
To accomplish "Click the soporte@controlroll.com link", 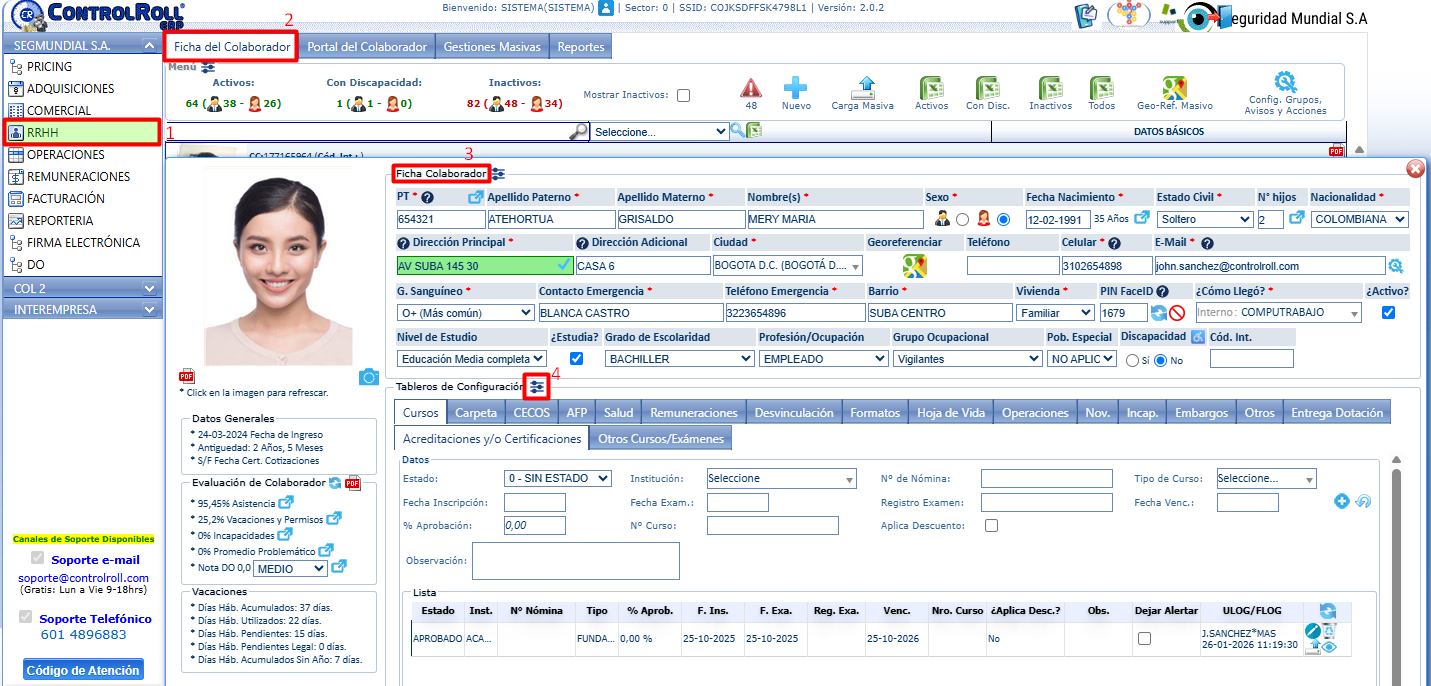I will (83, 578).
